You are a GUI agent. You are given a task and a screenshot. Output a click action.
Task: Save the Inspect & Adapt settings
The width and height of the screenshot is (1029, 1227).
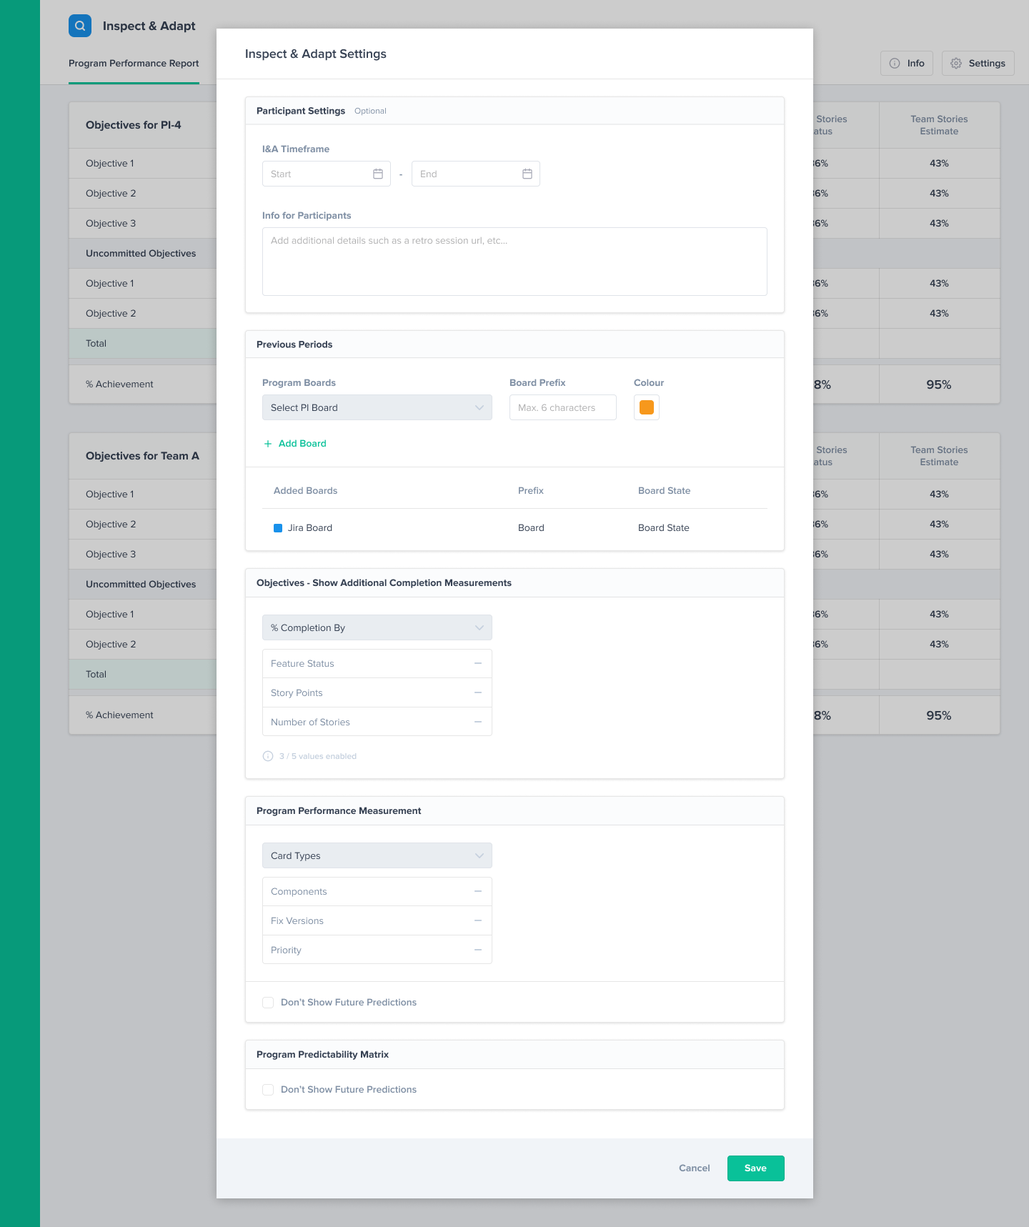(x=755, y=1167)
